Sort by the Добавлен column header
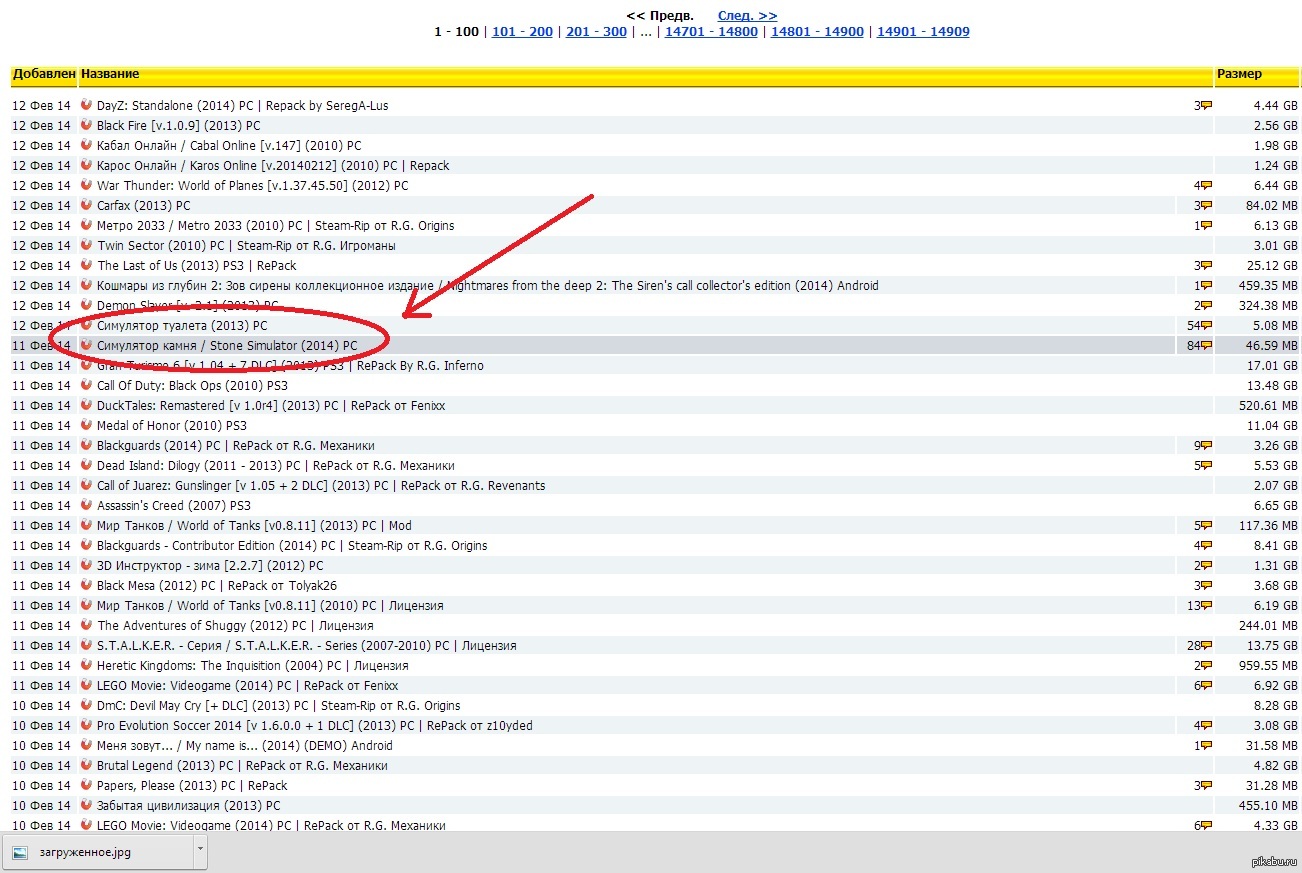Image resolution: width=1302 pixels, height=873 pixels. (44, 74)
